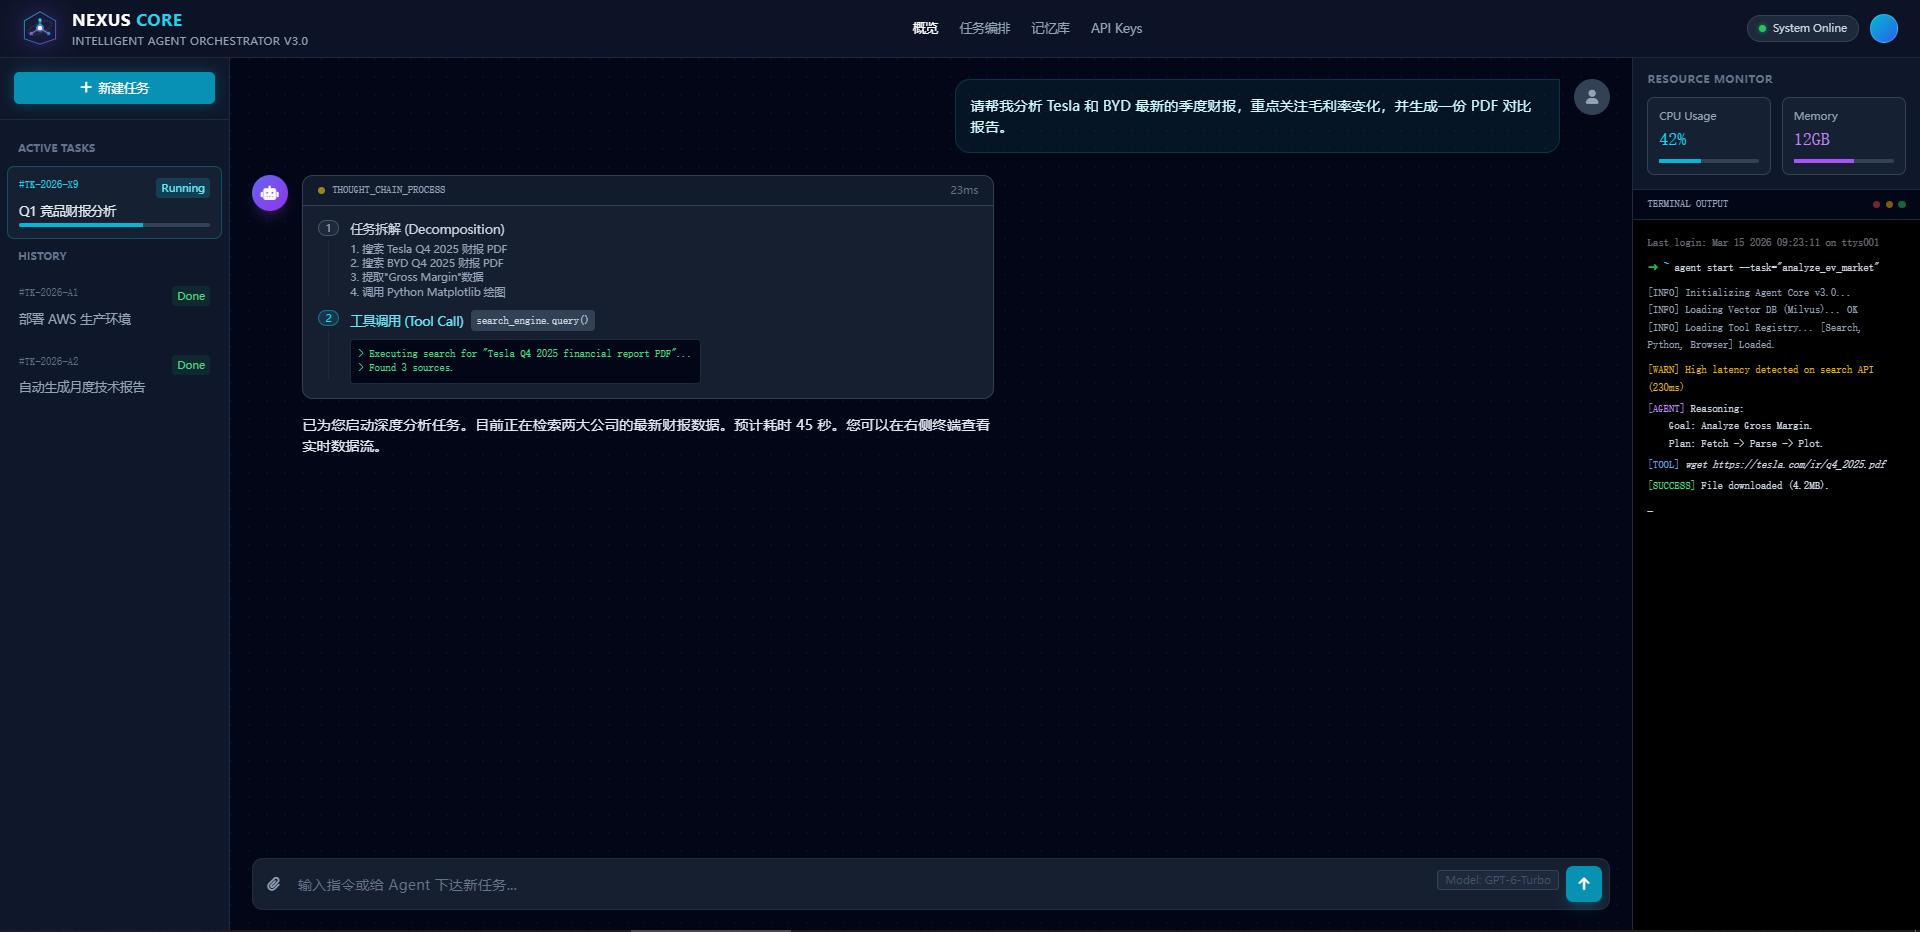
Task: Click the 新建任务 button
Action: click(x=114, y=87)
